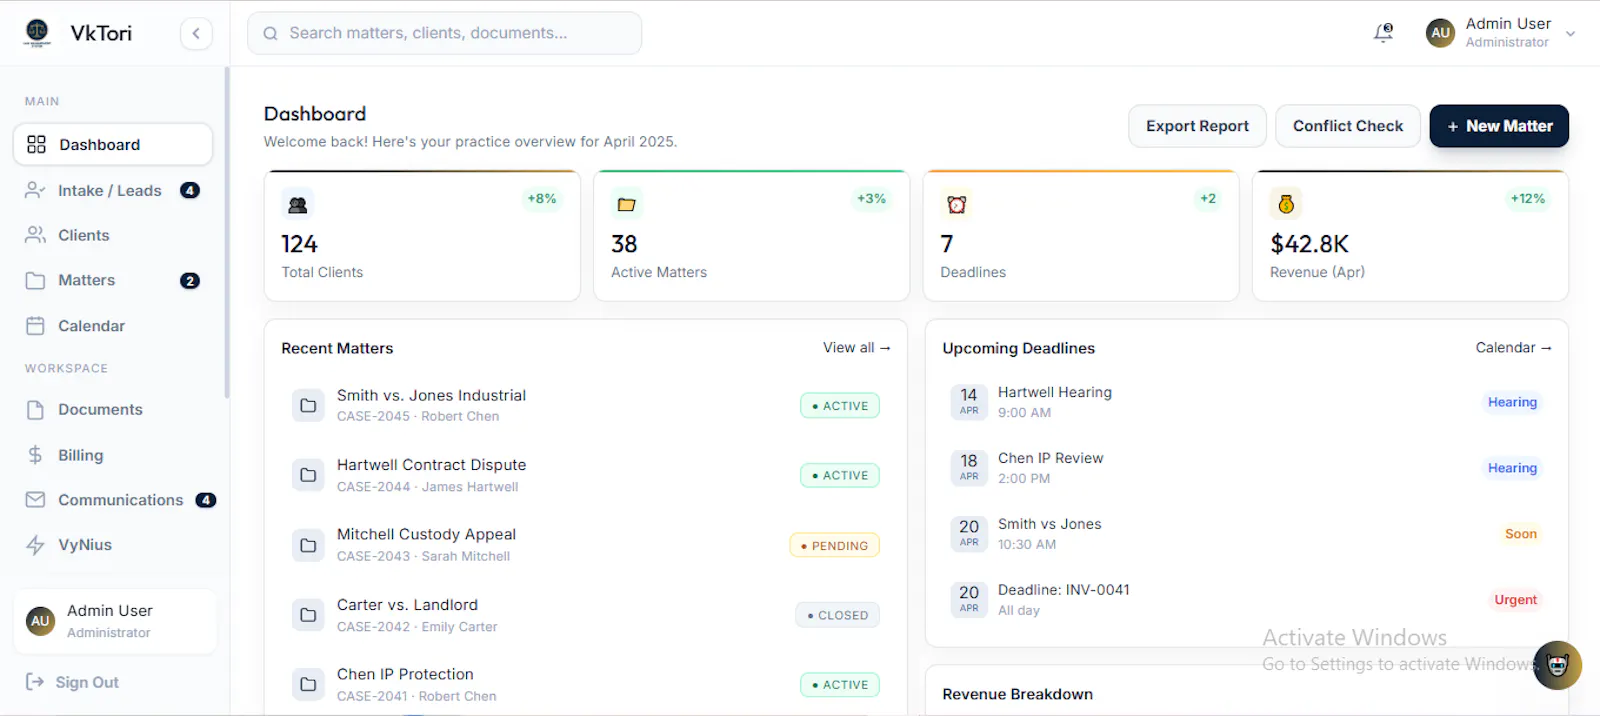Image resolution: width=1600 pixels, height=716 pixels.
Task: Click the +3% badge on Active Matters
Action: 871,199
